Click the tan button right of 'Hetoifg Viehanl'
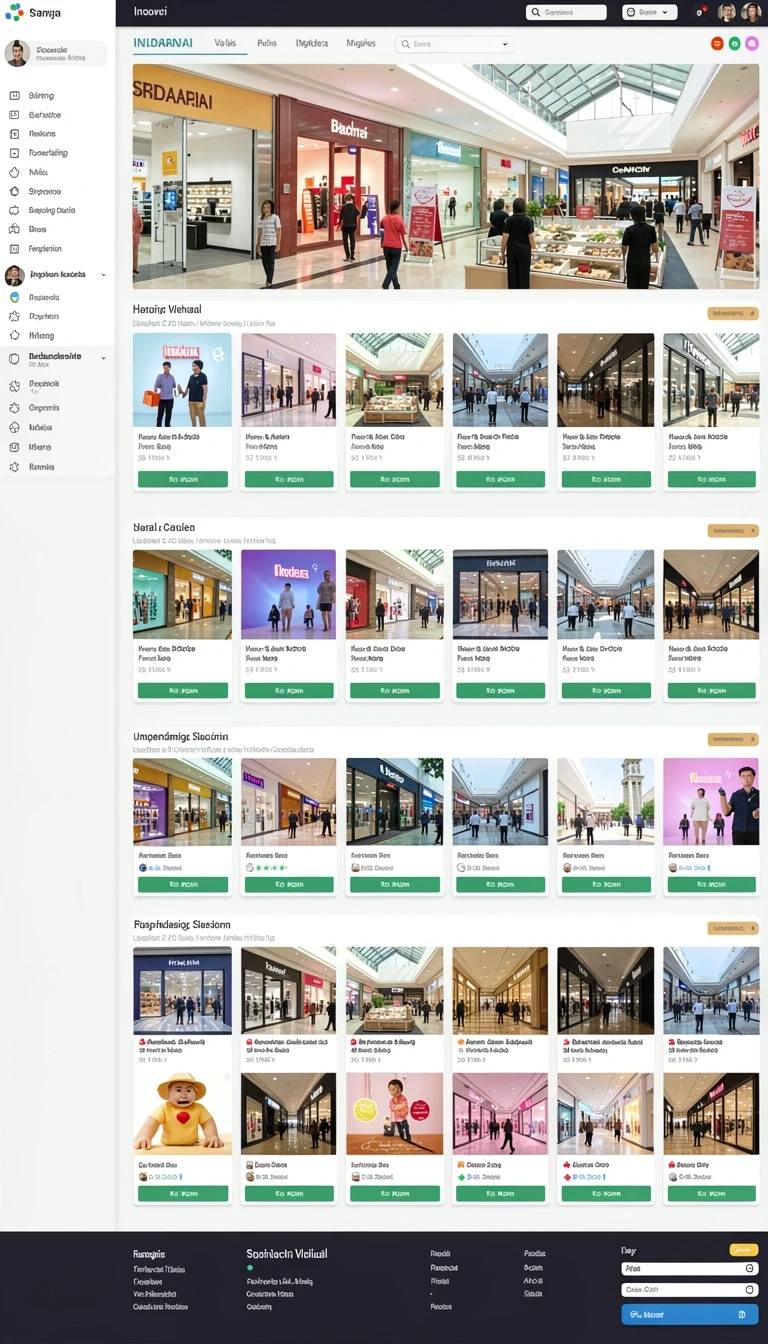768x1344 pixels. pyautogui.click(x=733, y=314)
